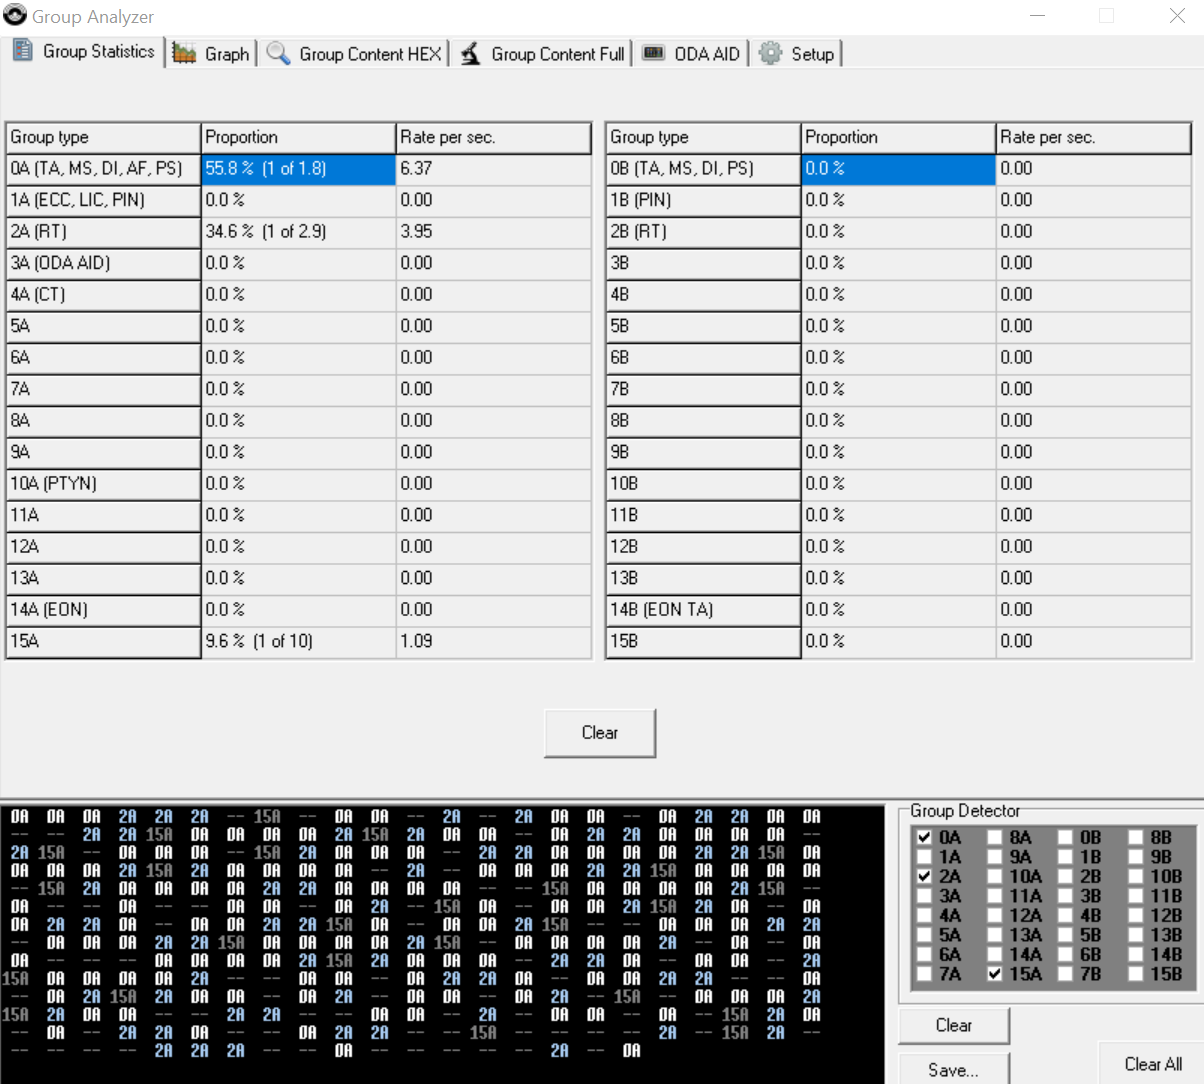Image resolution: width=1204 pixels, height=1084 pixels.
Task: Select the highlighted 0A proportion cell 55.8 %
Action: (x=298, y=169)
